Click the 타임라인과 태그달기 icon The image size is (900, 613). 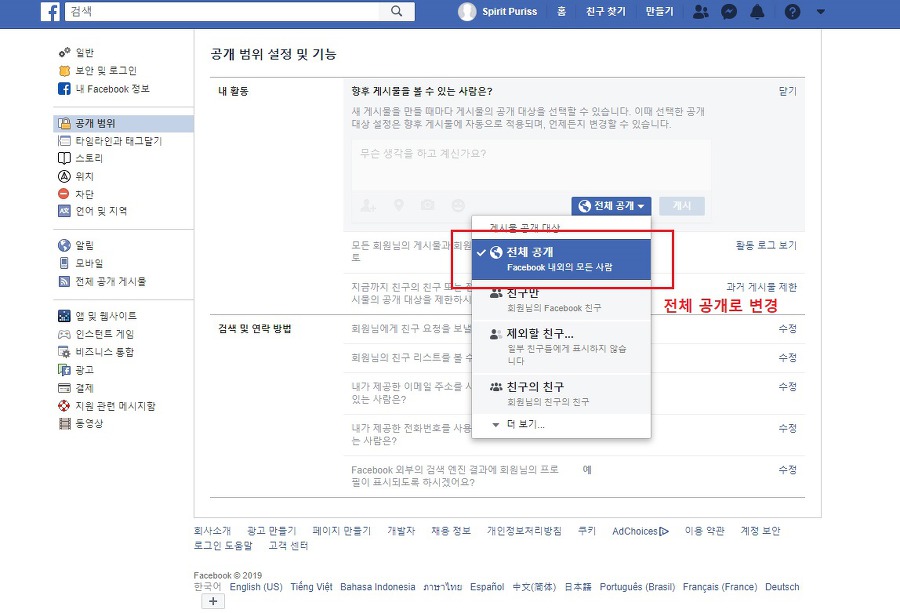pos(64,141)
